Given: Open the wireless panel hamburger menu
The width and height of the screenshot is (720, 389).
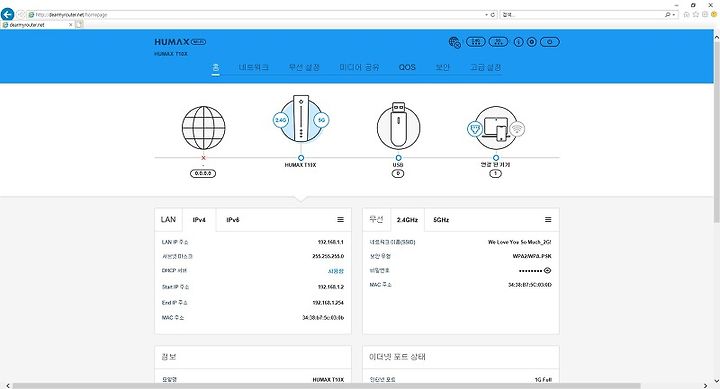Looking at the screenshot, I should [548, 220].
